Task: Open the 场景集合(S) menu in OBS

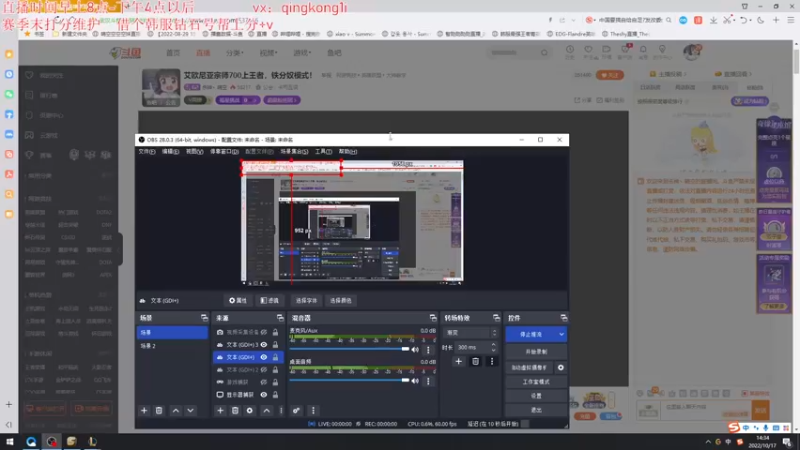Action: coord(294,152)
